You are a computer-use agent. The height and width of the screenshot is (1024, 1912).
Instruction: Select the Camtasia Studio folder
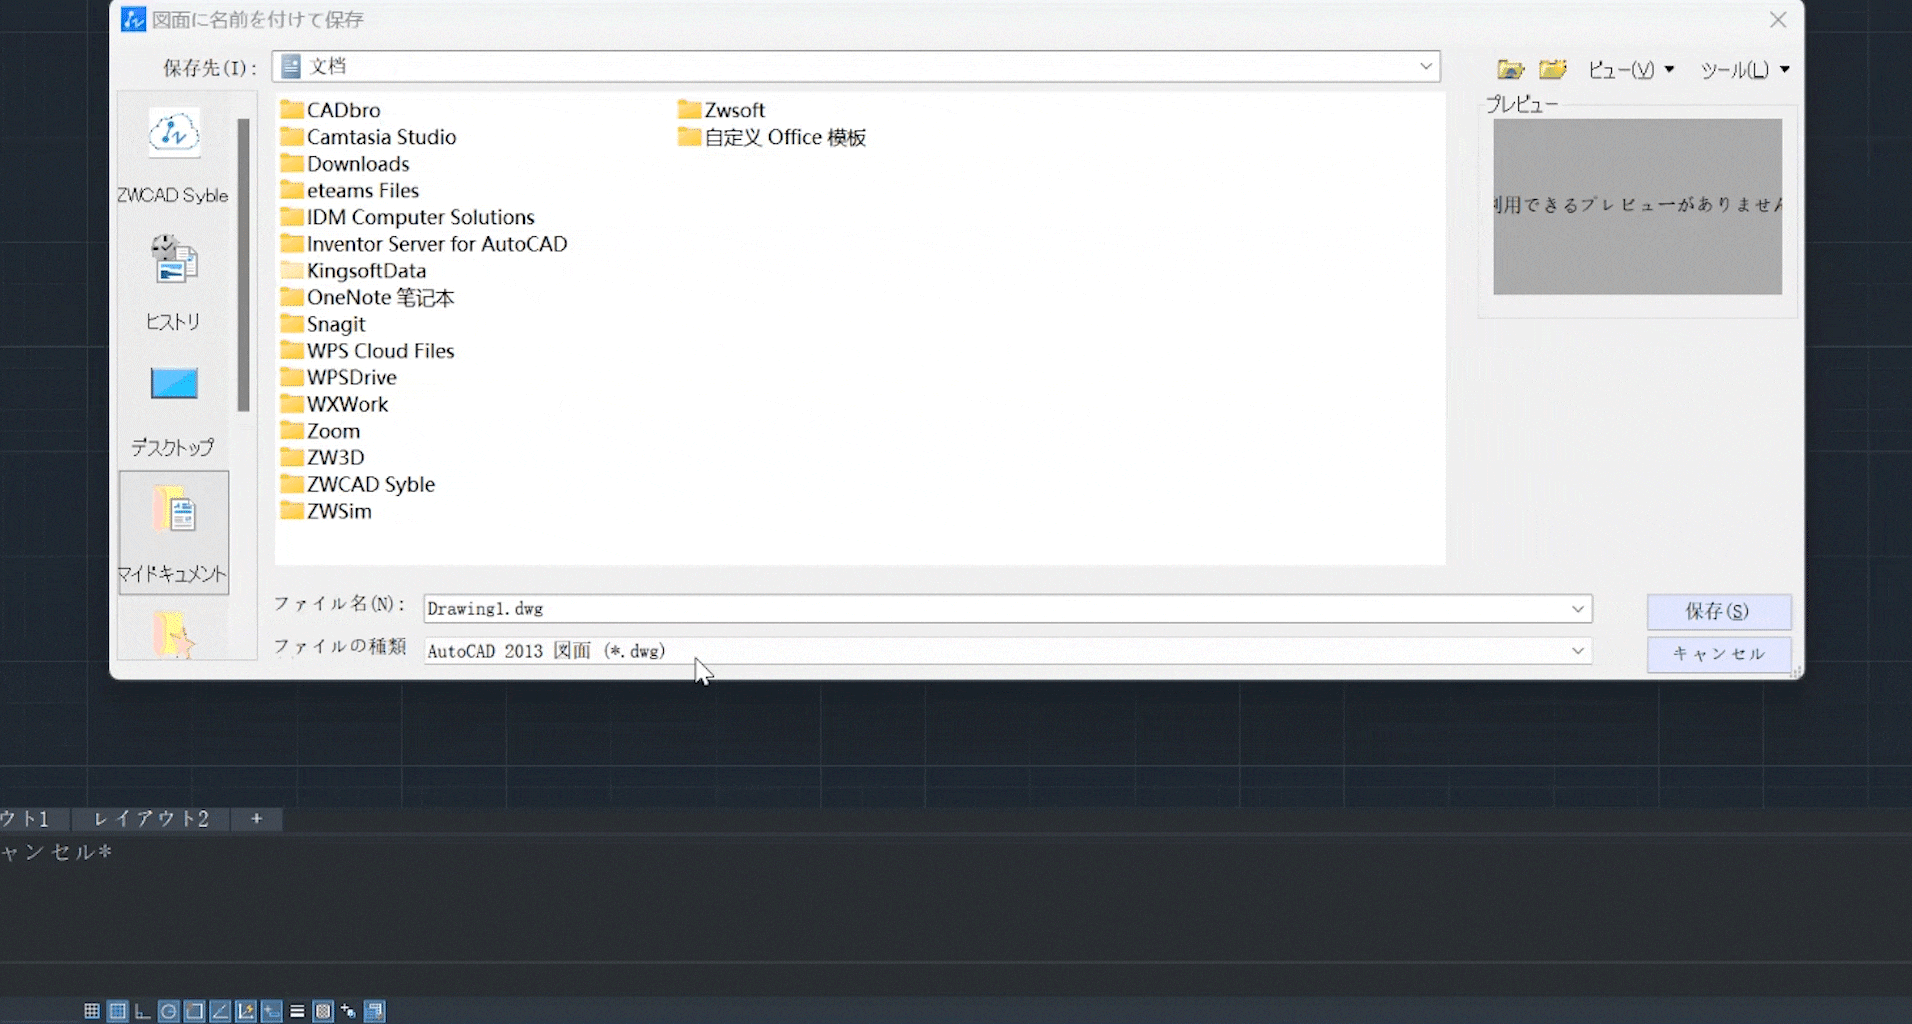click(369, 137)
